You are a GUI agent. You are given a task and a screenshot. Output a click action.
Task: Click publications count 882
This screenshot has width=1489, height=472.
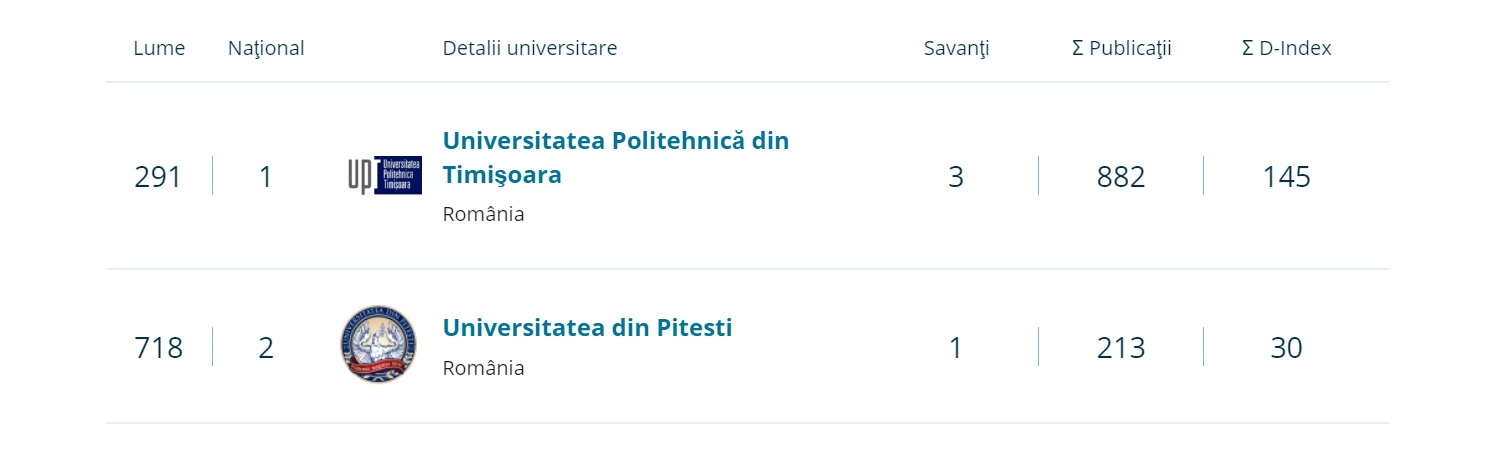coord(1120,177)
